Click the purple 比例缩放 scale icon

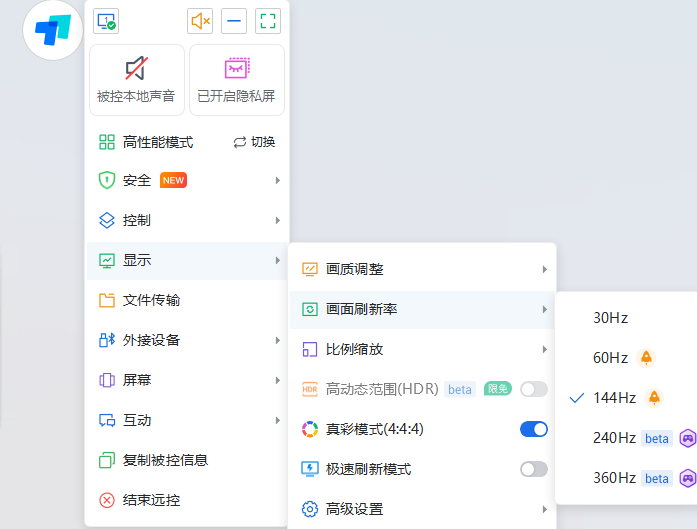310,349
